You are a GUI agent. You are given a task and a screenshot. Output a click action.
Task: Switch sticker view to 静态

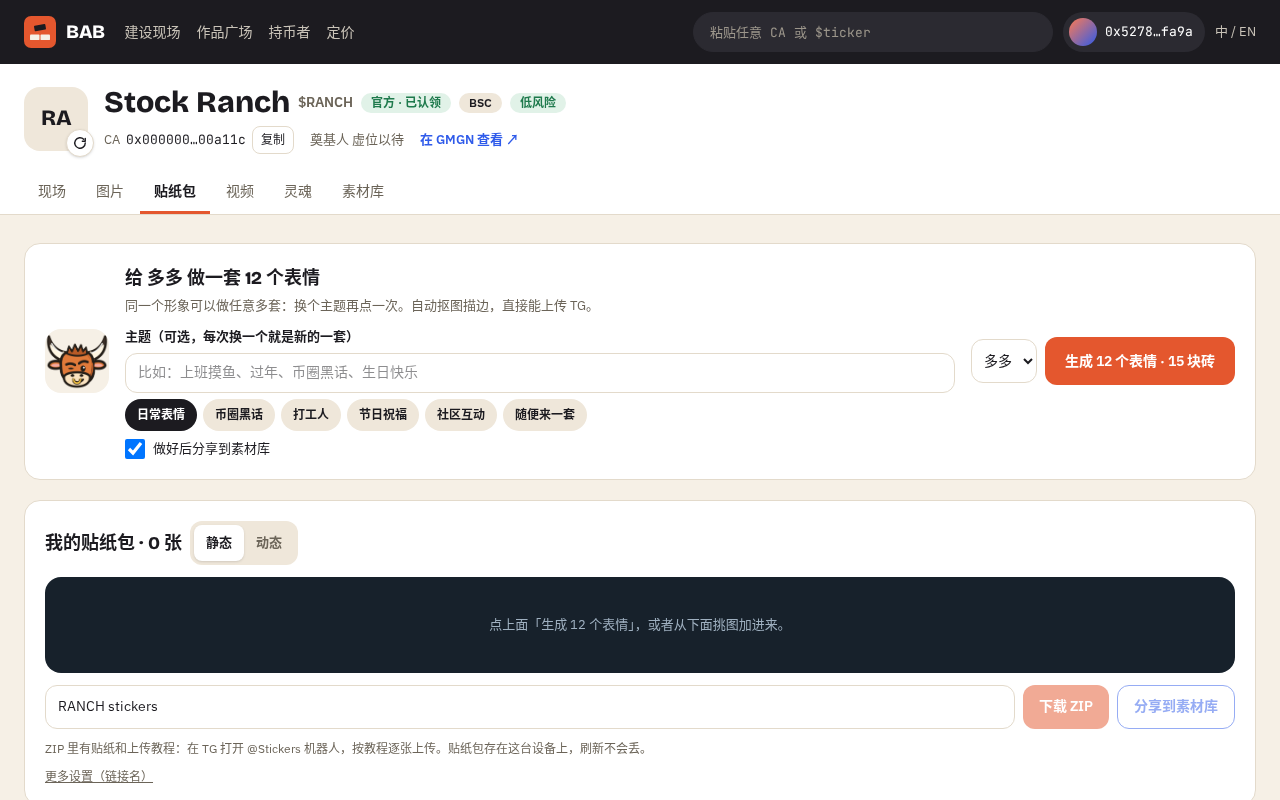click(219, 543)
